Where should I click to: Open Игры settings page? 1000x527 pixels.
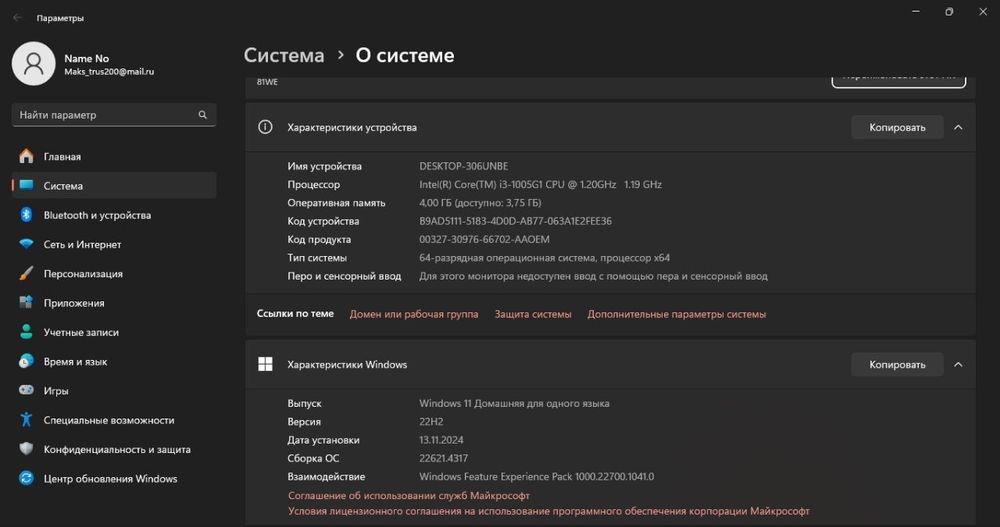[114, 390]
